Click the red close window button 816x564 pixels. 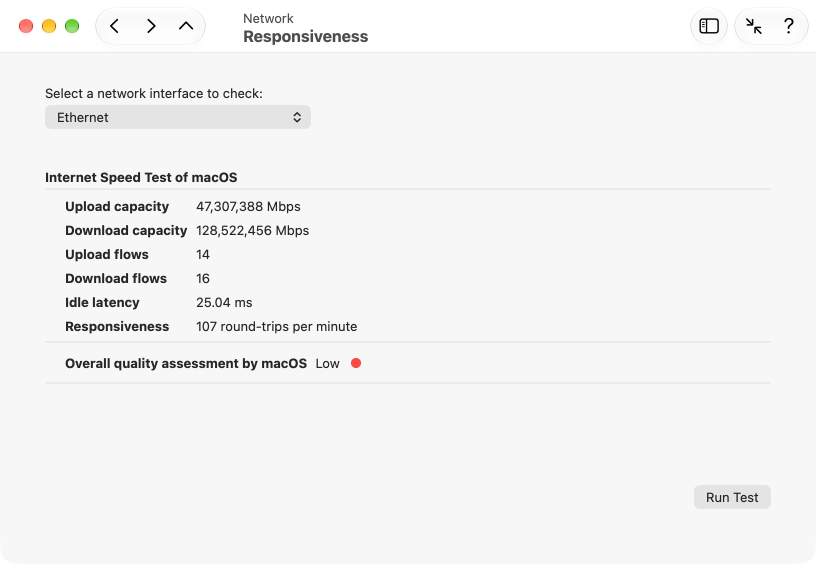coord(26,26)
